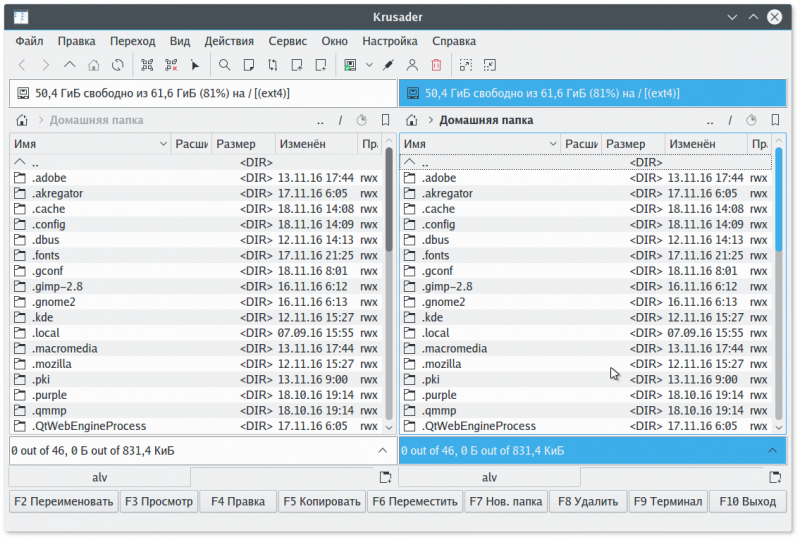The image size is (800, 540).
Task: Select .mozilla folder in right panel
Action: (x=586, y=364)
